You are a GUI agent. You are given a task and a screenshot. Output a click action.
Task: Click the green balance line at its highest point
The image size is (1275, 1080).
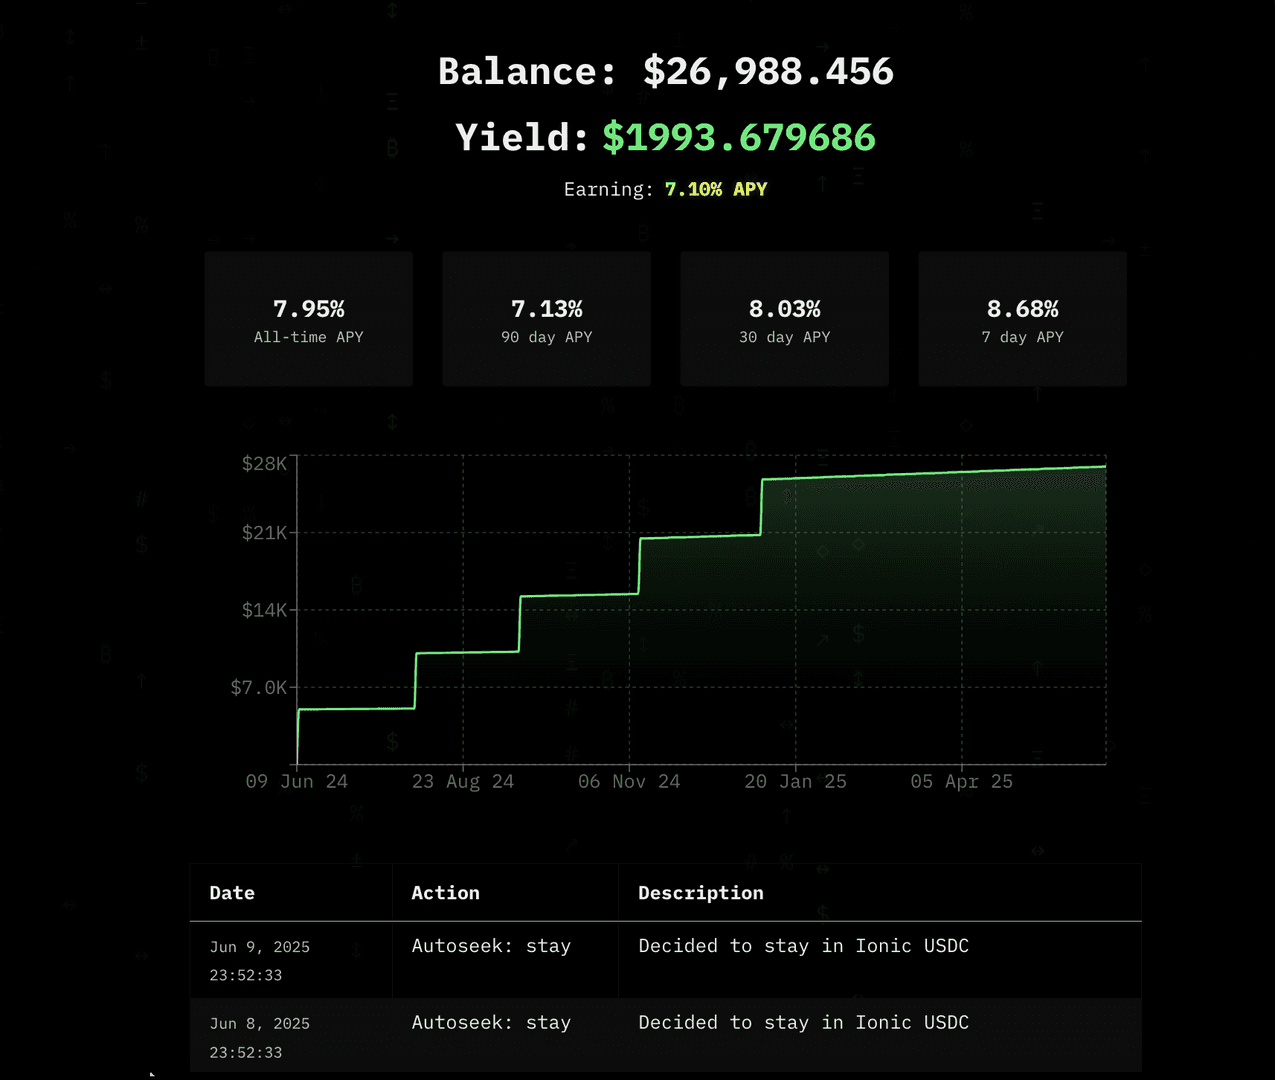(1100, 464)
